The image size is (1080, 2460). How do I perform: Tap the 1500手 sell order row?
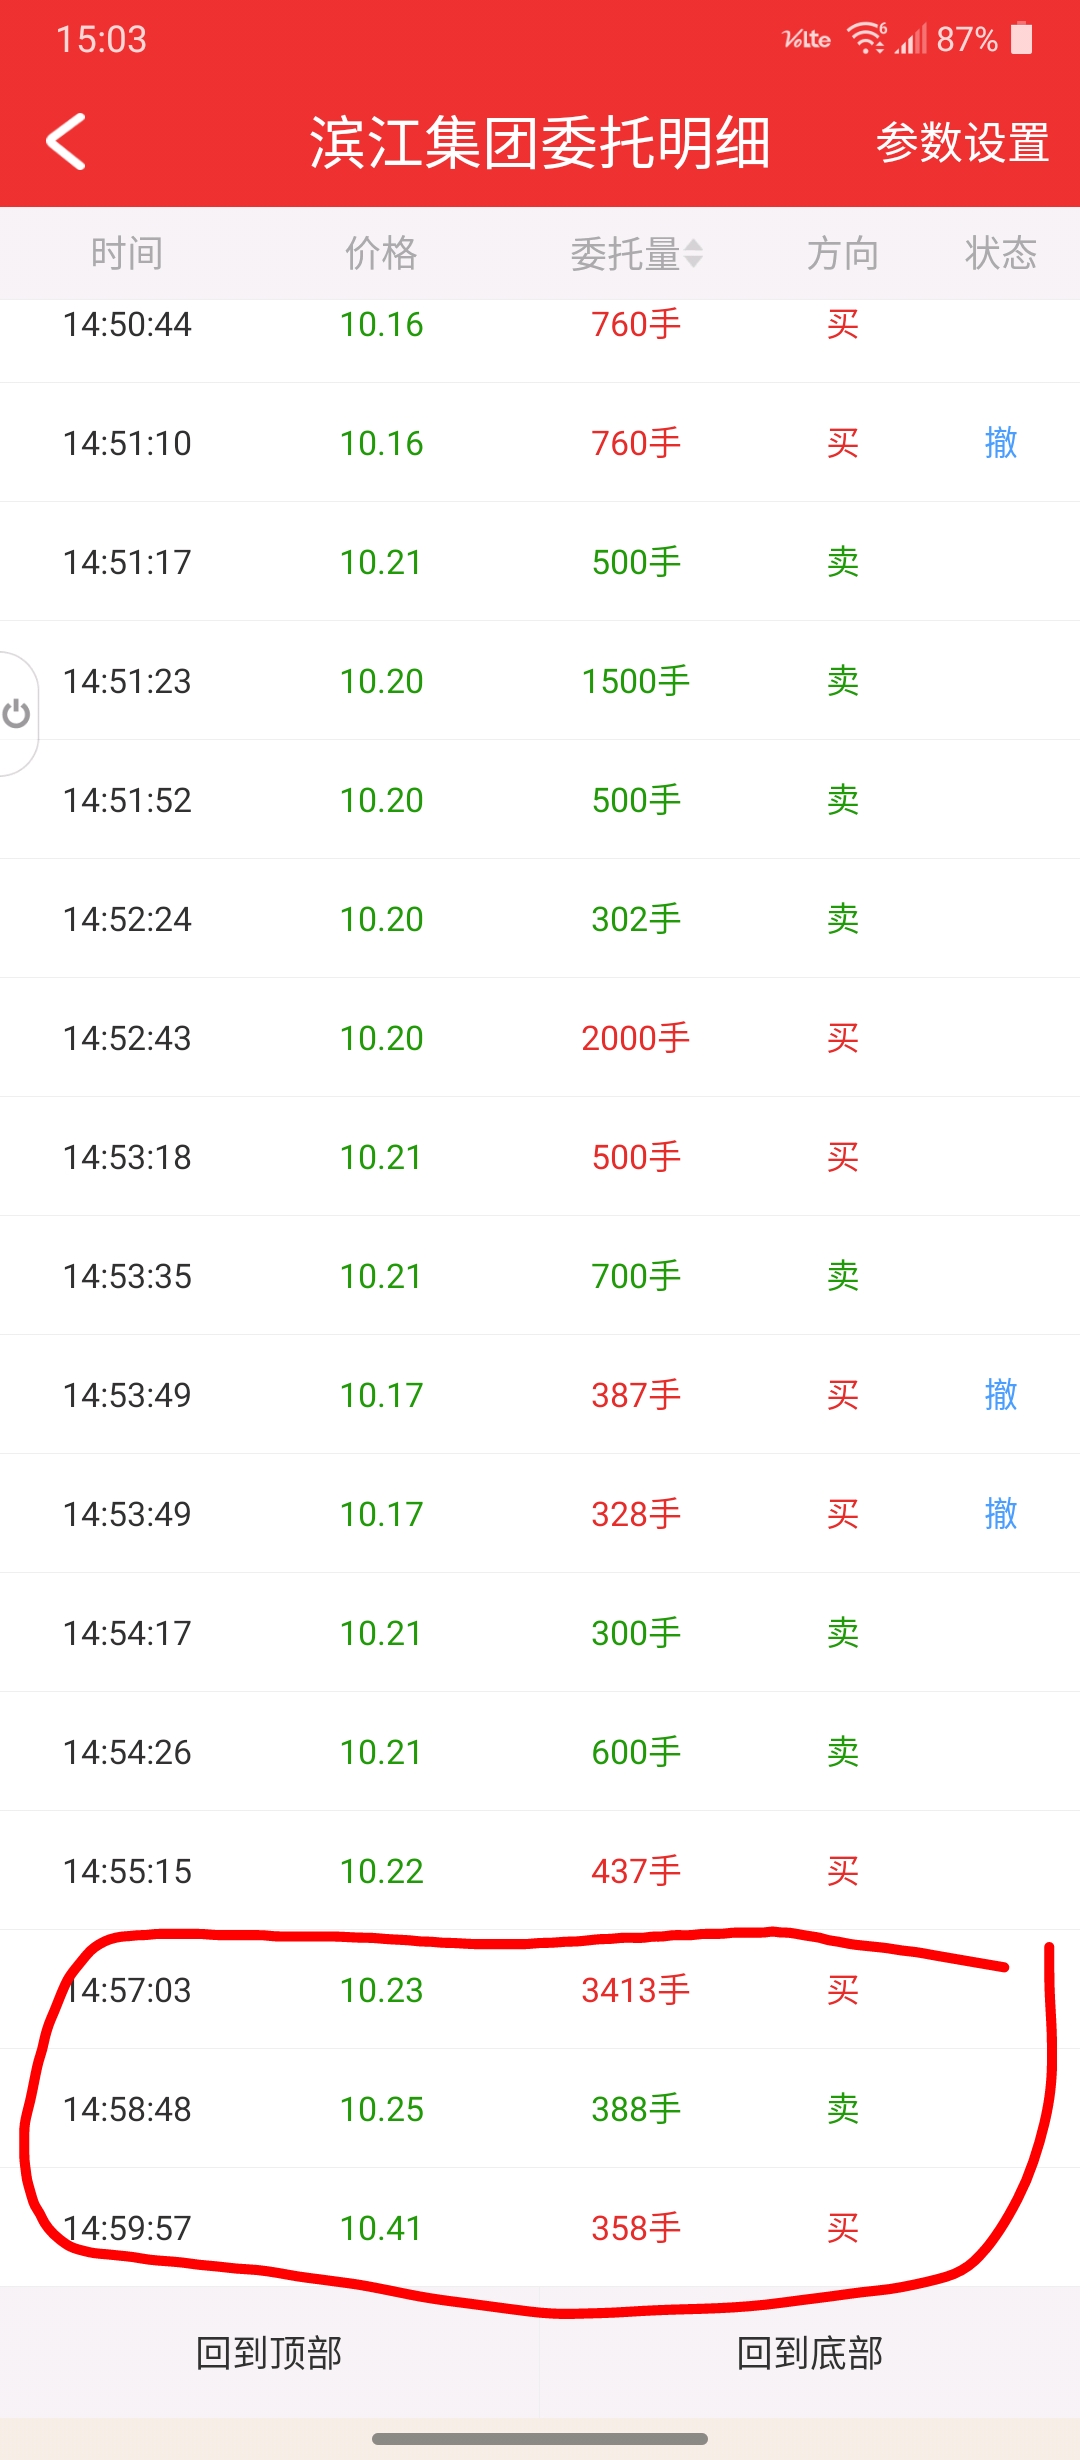pos(540,680)
